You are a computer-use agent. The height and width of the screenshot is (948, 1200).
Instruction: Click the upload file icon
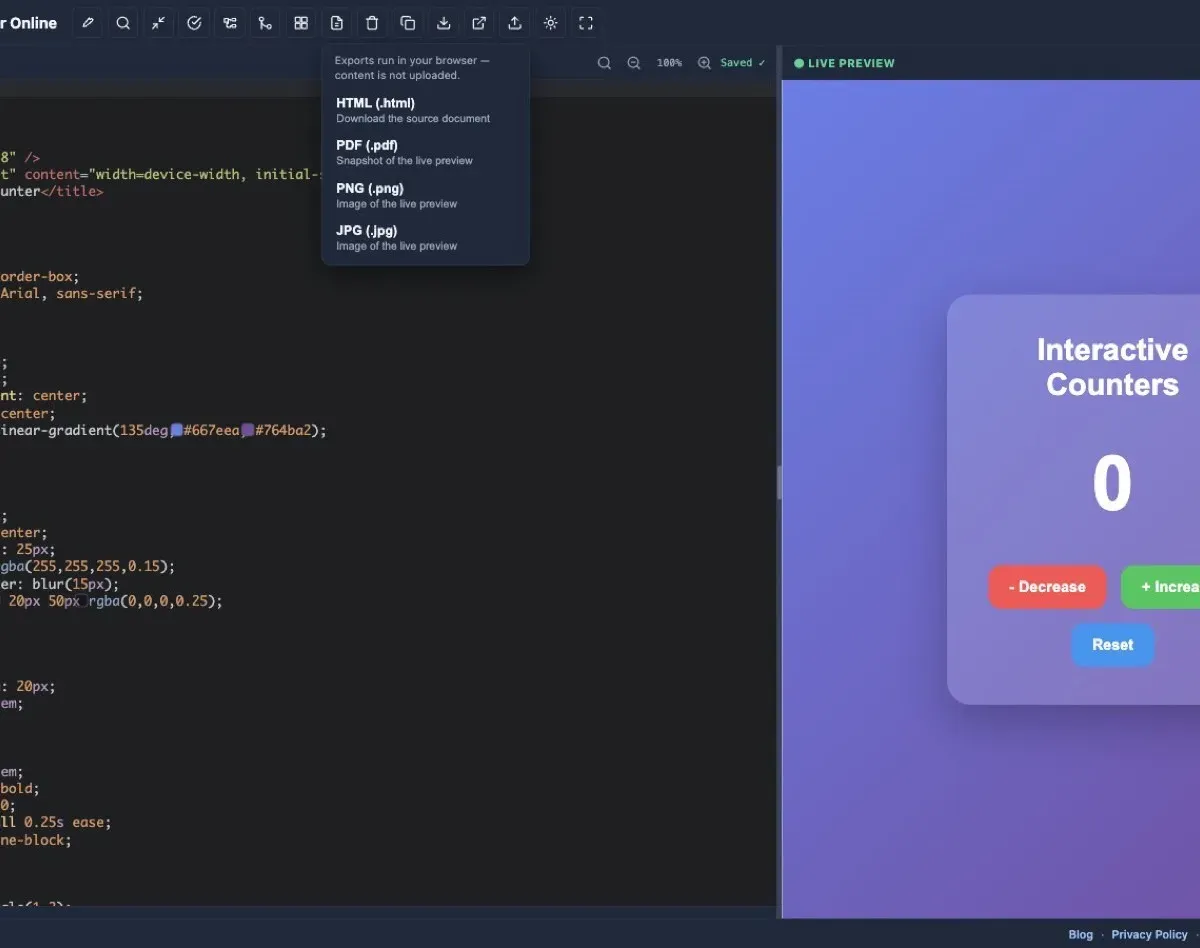pos(515,23)
